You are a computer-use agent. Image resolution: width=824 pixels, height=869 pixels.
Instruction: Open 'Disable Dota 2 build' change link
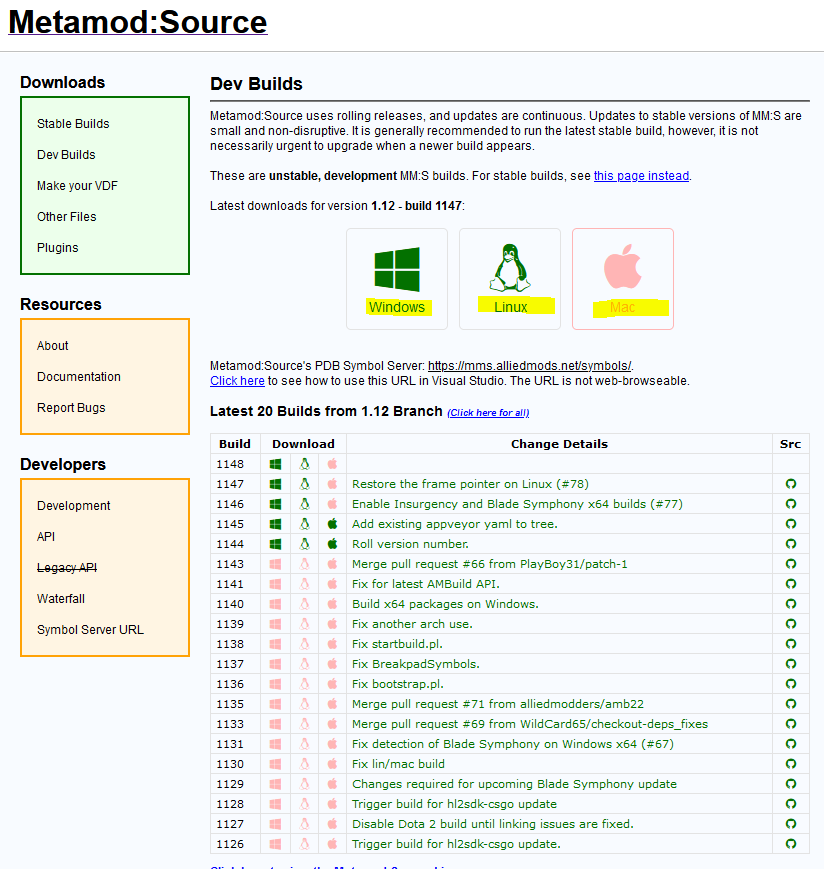pos(493,824)
